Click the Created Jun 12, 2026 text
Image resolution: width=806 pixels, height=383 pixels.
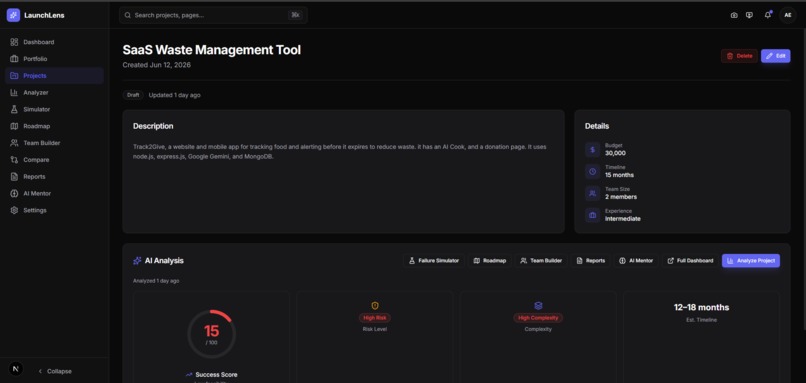(157, 65)
